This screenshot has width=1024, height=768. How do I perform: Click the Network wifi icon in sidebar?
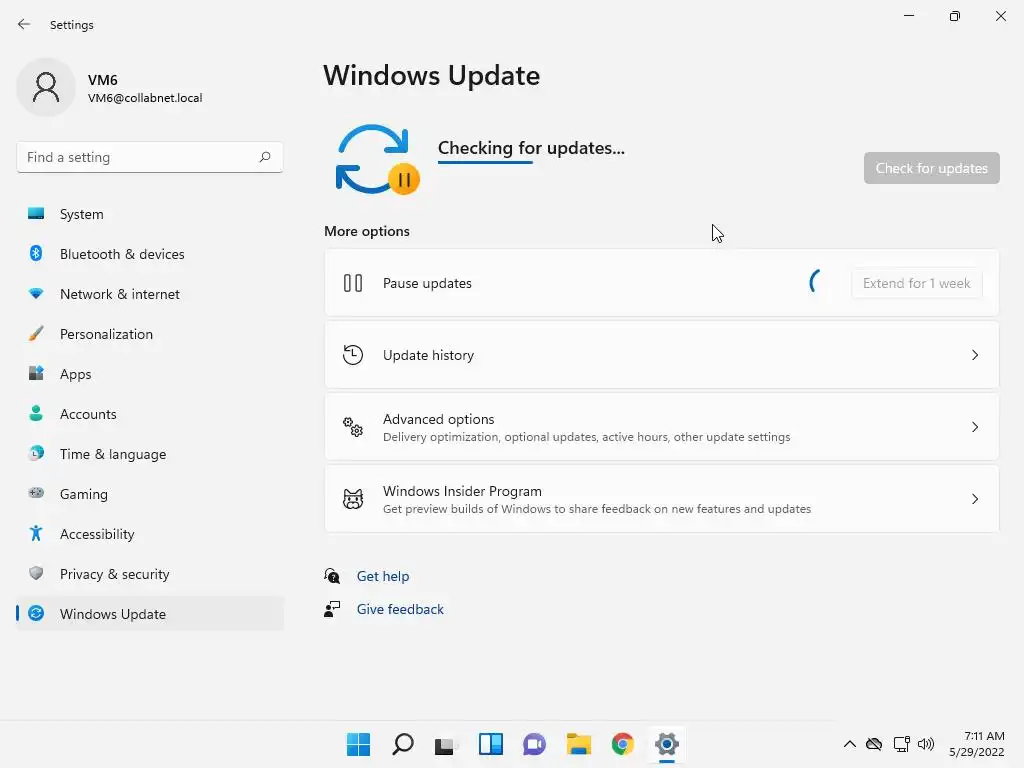click(x=36, y=293)
